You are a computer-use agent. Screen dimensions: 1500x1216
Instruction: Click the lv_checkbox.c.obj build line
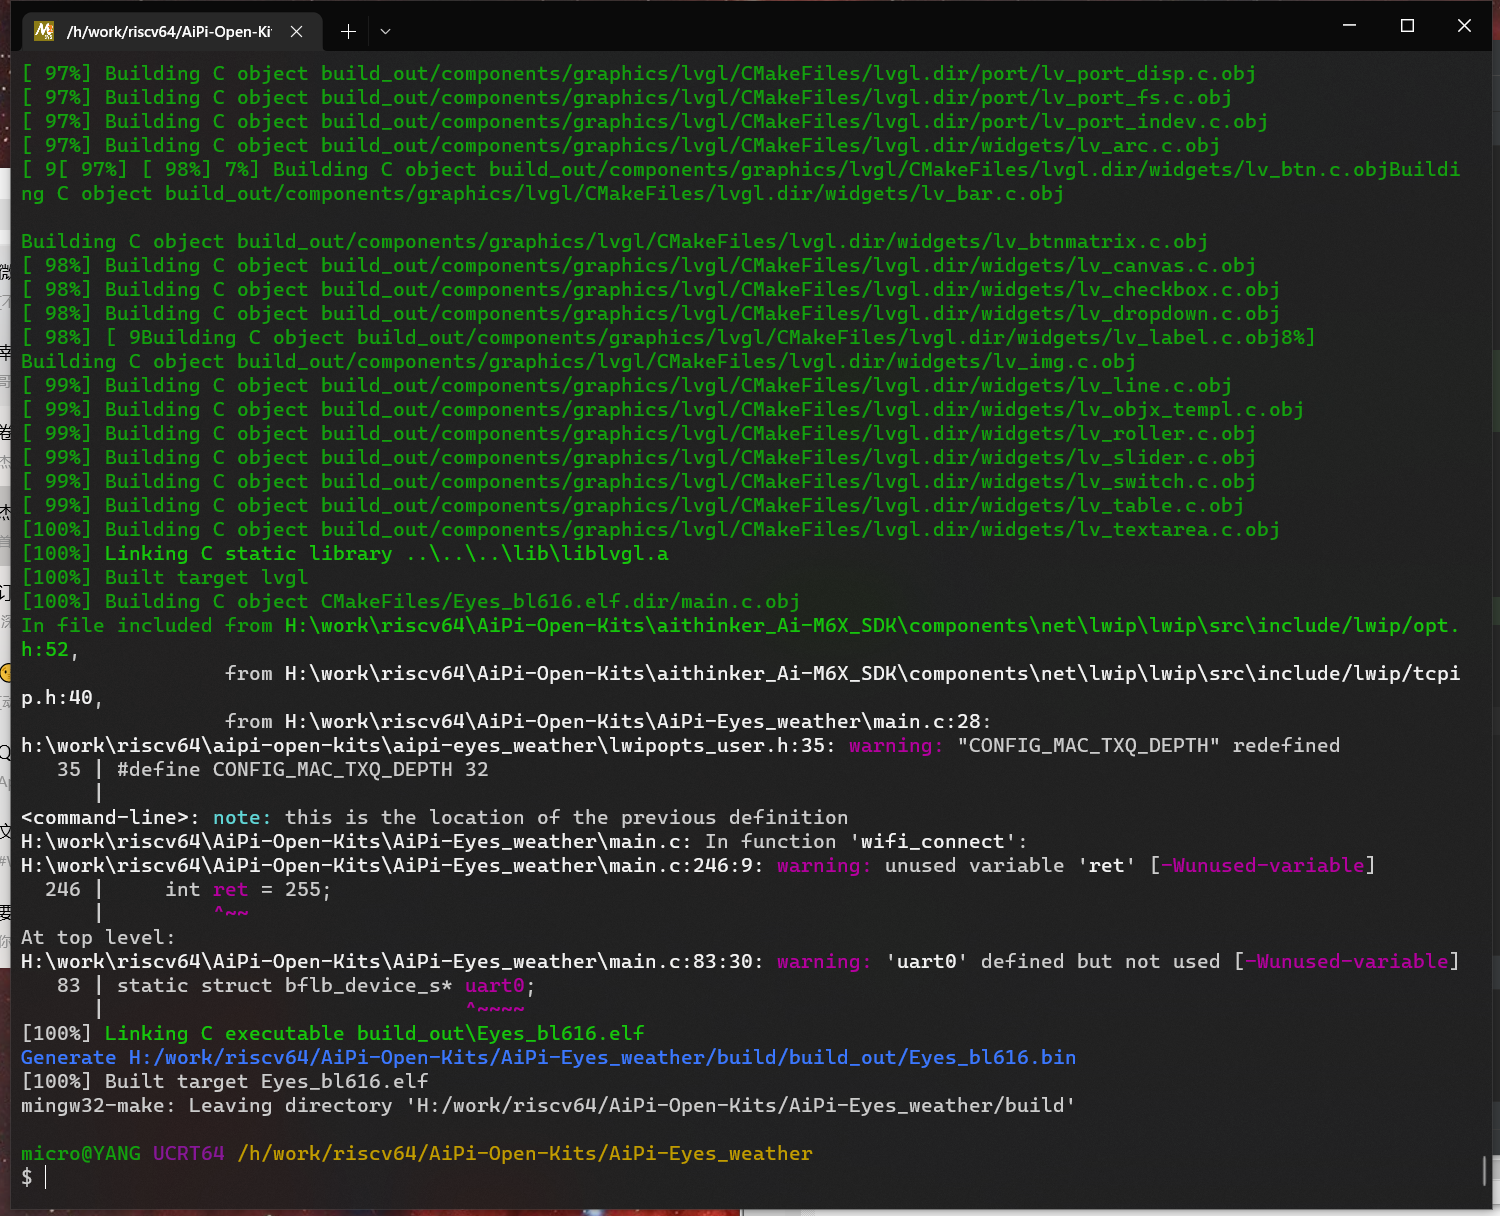[650, 289]
